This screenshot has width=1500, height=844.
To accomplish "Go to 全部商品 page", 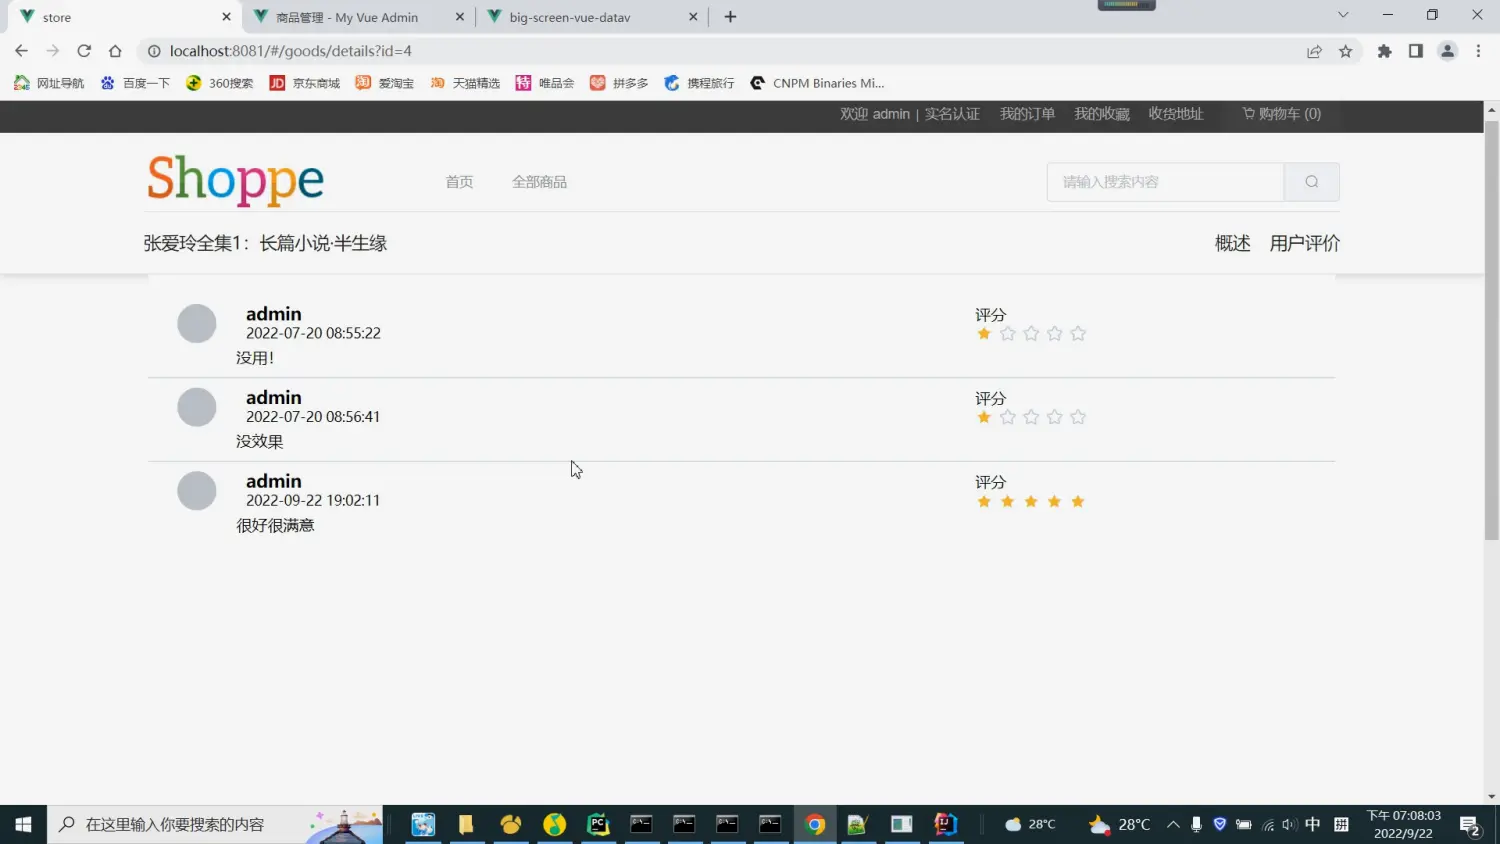I will point(539,182).
